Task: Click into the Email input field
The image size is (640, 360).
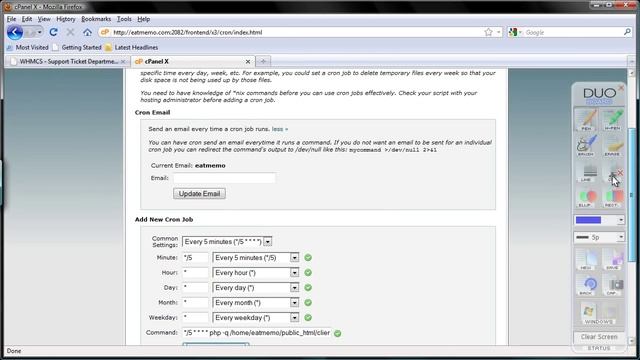Action: pyautogui.click(x=224, y=178)
